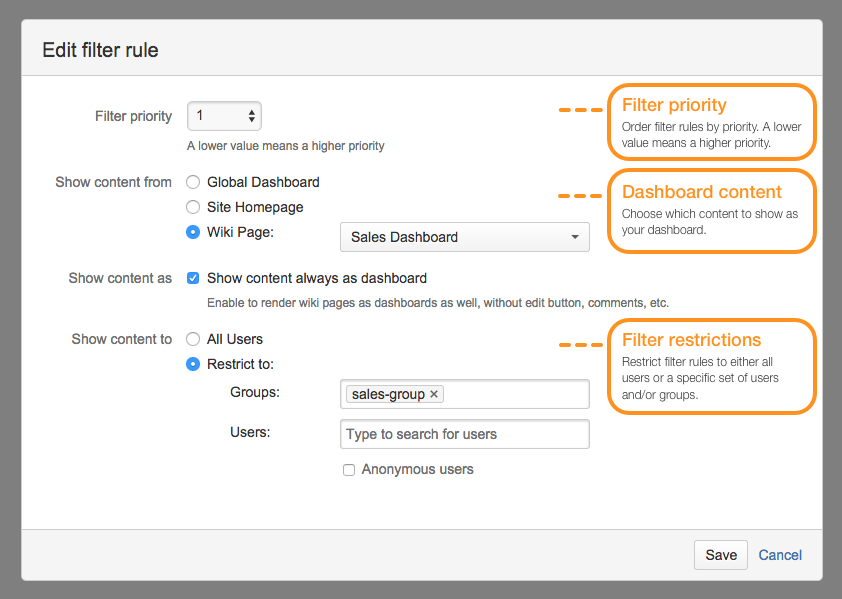This screenshot has width=842, height=599.
Task: Click the Edit filter rule dialog title
Action: pyautogui.click(x=100, y=50)
